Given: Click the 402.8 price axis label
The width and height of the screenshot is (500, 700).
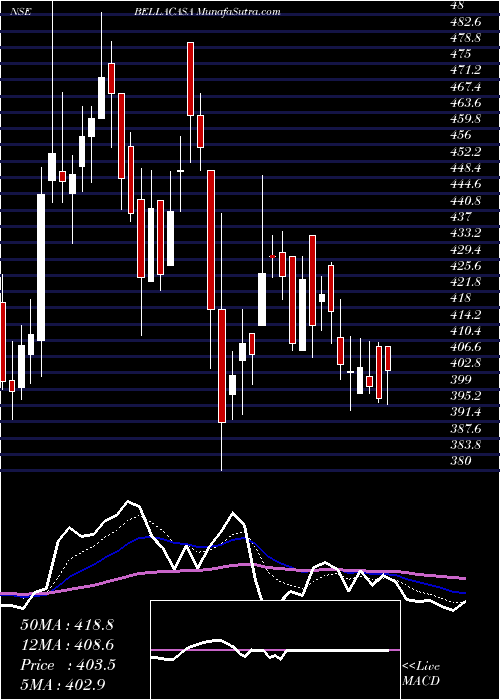Looking at the screenshot, I should 467,363.
